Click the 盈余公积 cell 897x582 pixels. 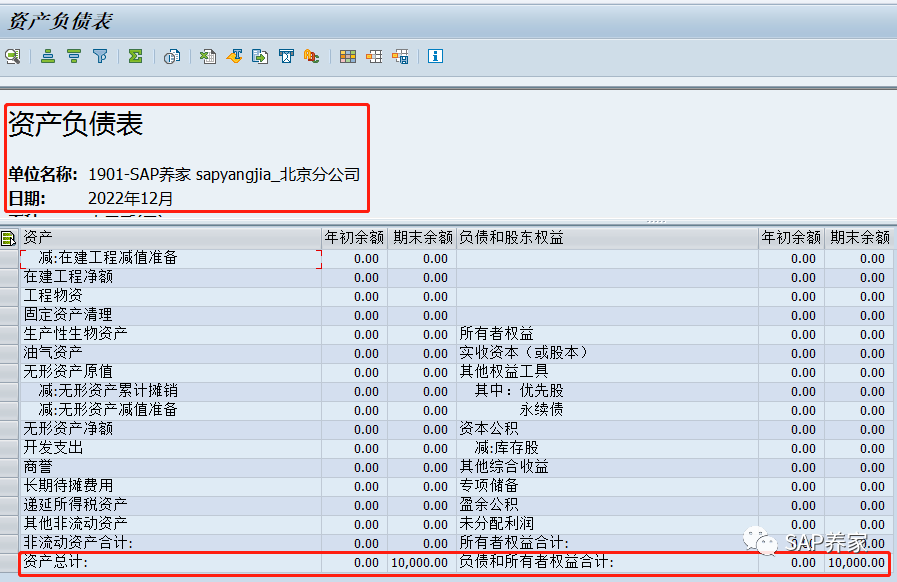tap(607, 505)
